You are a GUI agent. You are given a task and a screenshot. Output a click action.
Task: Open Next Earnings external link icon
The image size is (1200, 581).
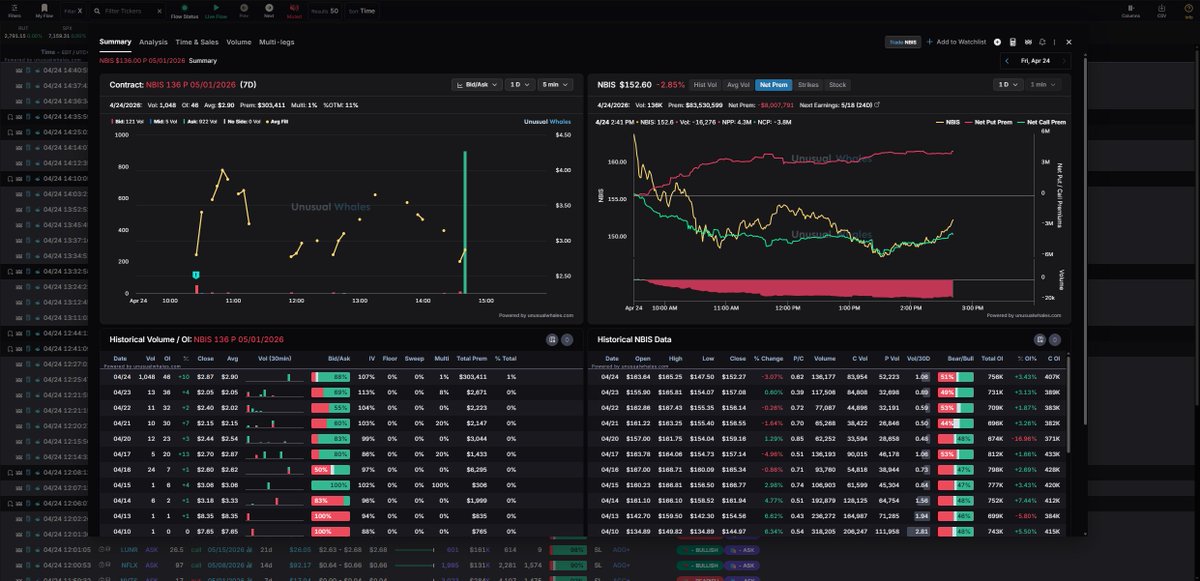point(878,103)
